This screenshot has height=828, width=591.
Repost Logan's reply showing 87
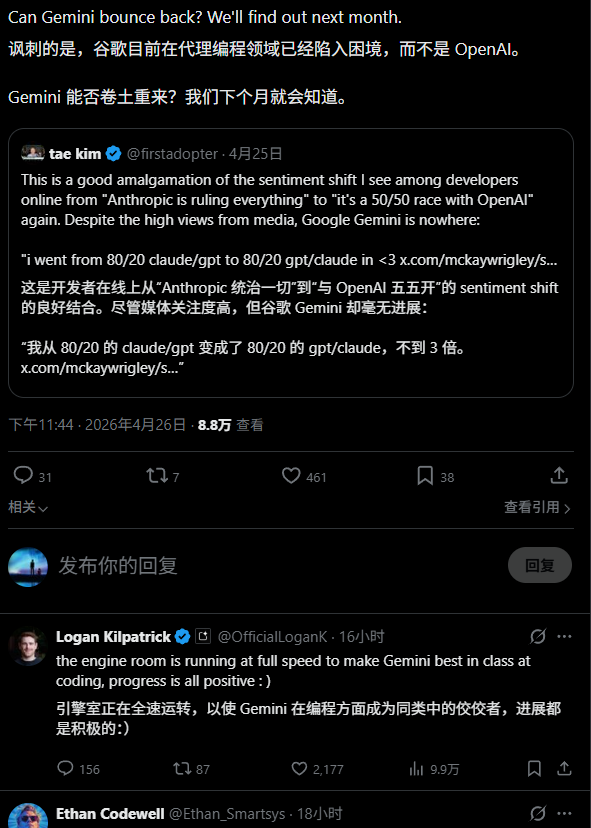click(182, 768)
